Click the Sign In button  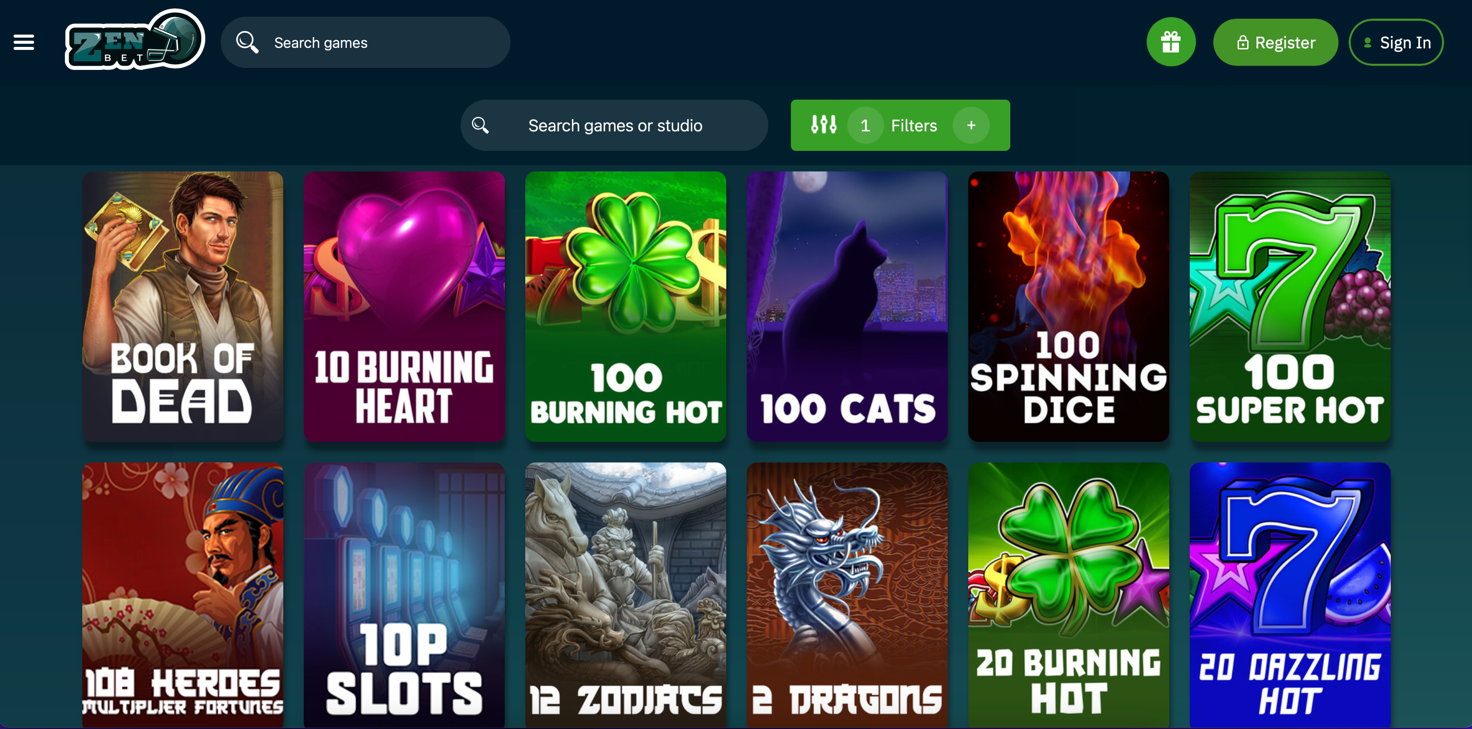pyautogui.click(x=1396, y=42)
